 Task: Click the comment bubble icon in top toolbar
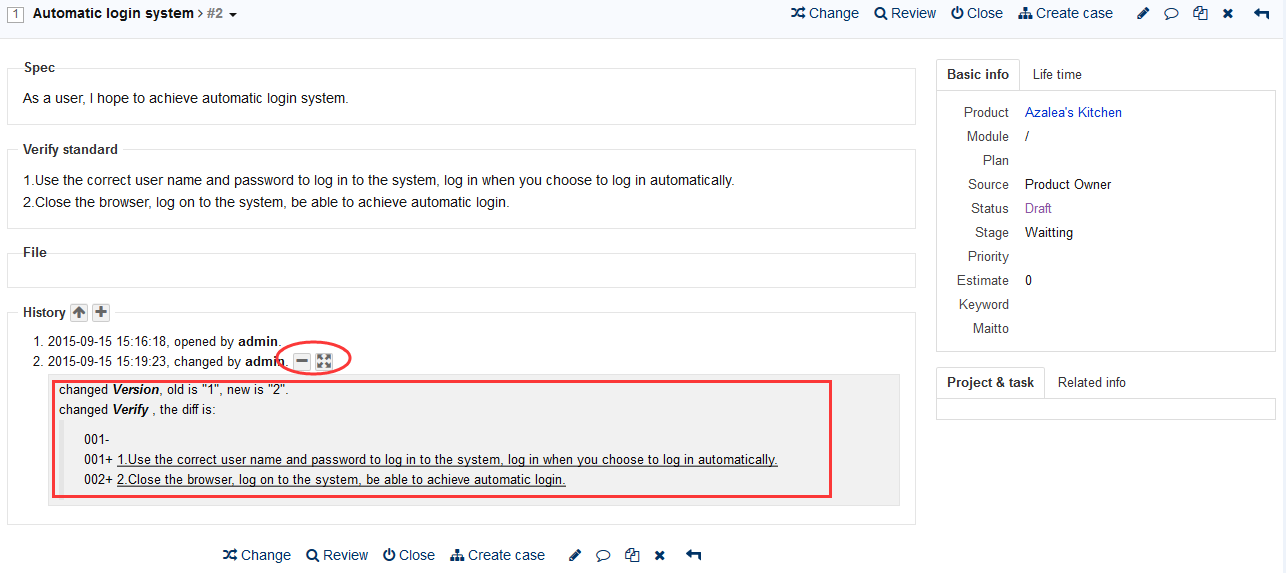[x=1171, y=14]
